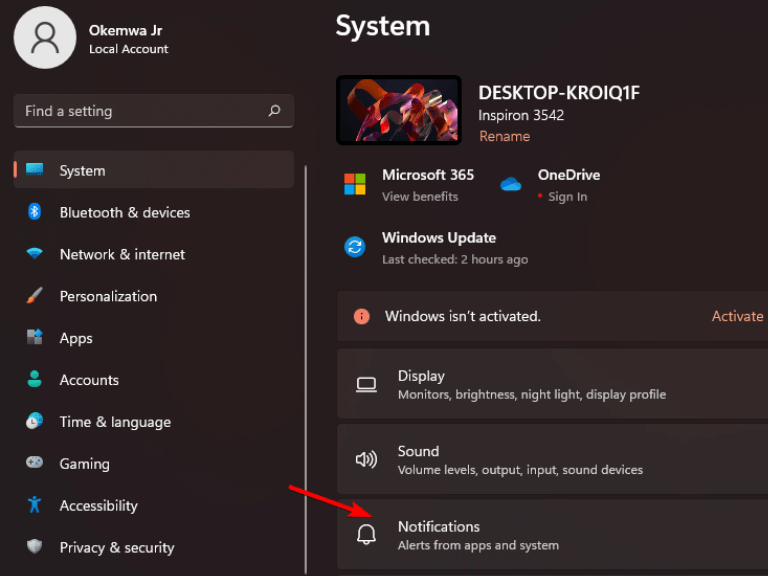The width and height of the screenshot is (768, 576).
Task: Click the OneDrive cloud icon
Action: coord(510,184)
